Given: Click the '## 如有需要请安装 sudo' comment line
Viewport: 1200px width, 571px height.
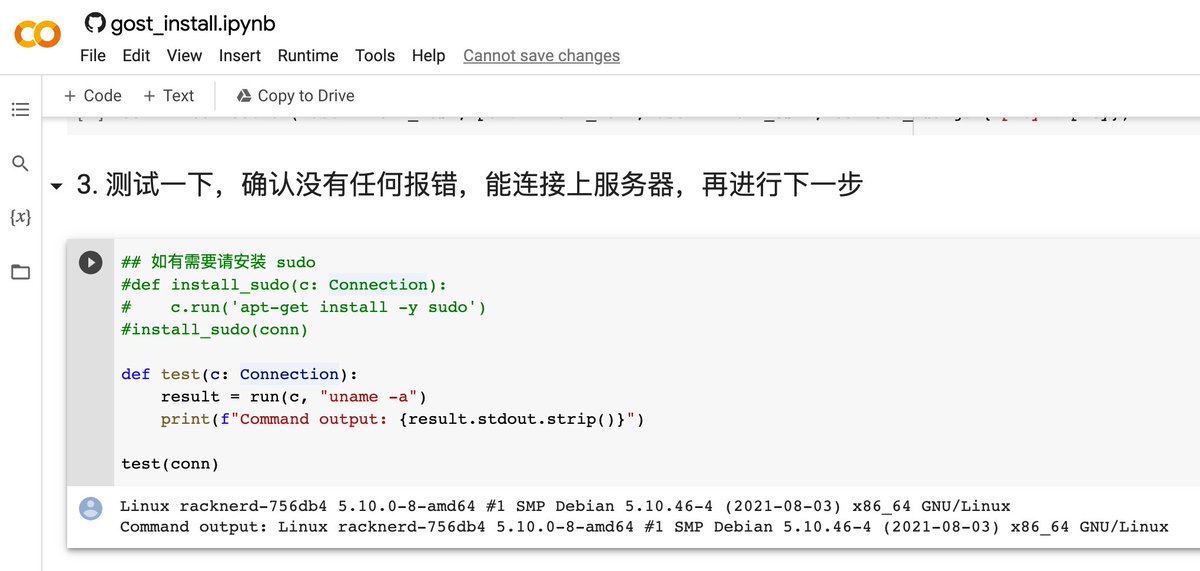Looking at the screenshot, I should pyautogui.click(x=218, y=262).
